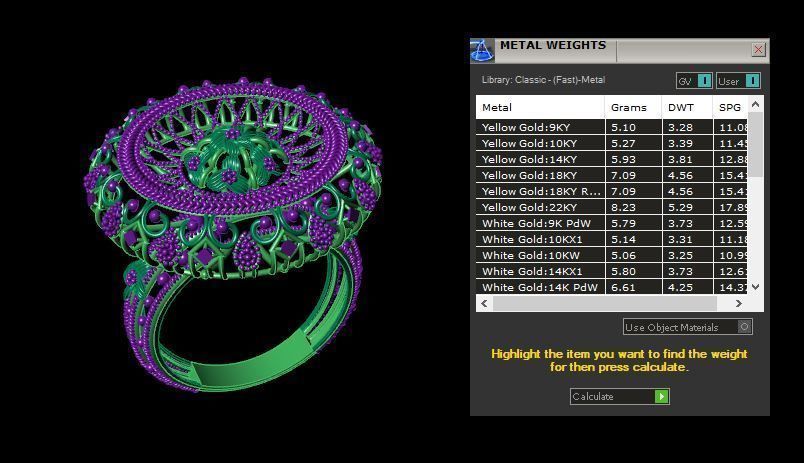This screenshot has height=463, width=804.
Task: Select the White Gold:9K PdW row
Action: (x=612, y=223)
